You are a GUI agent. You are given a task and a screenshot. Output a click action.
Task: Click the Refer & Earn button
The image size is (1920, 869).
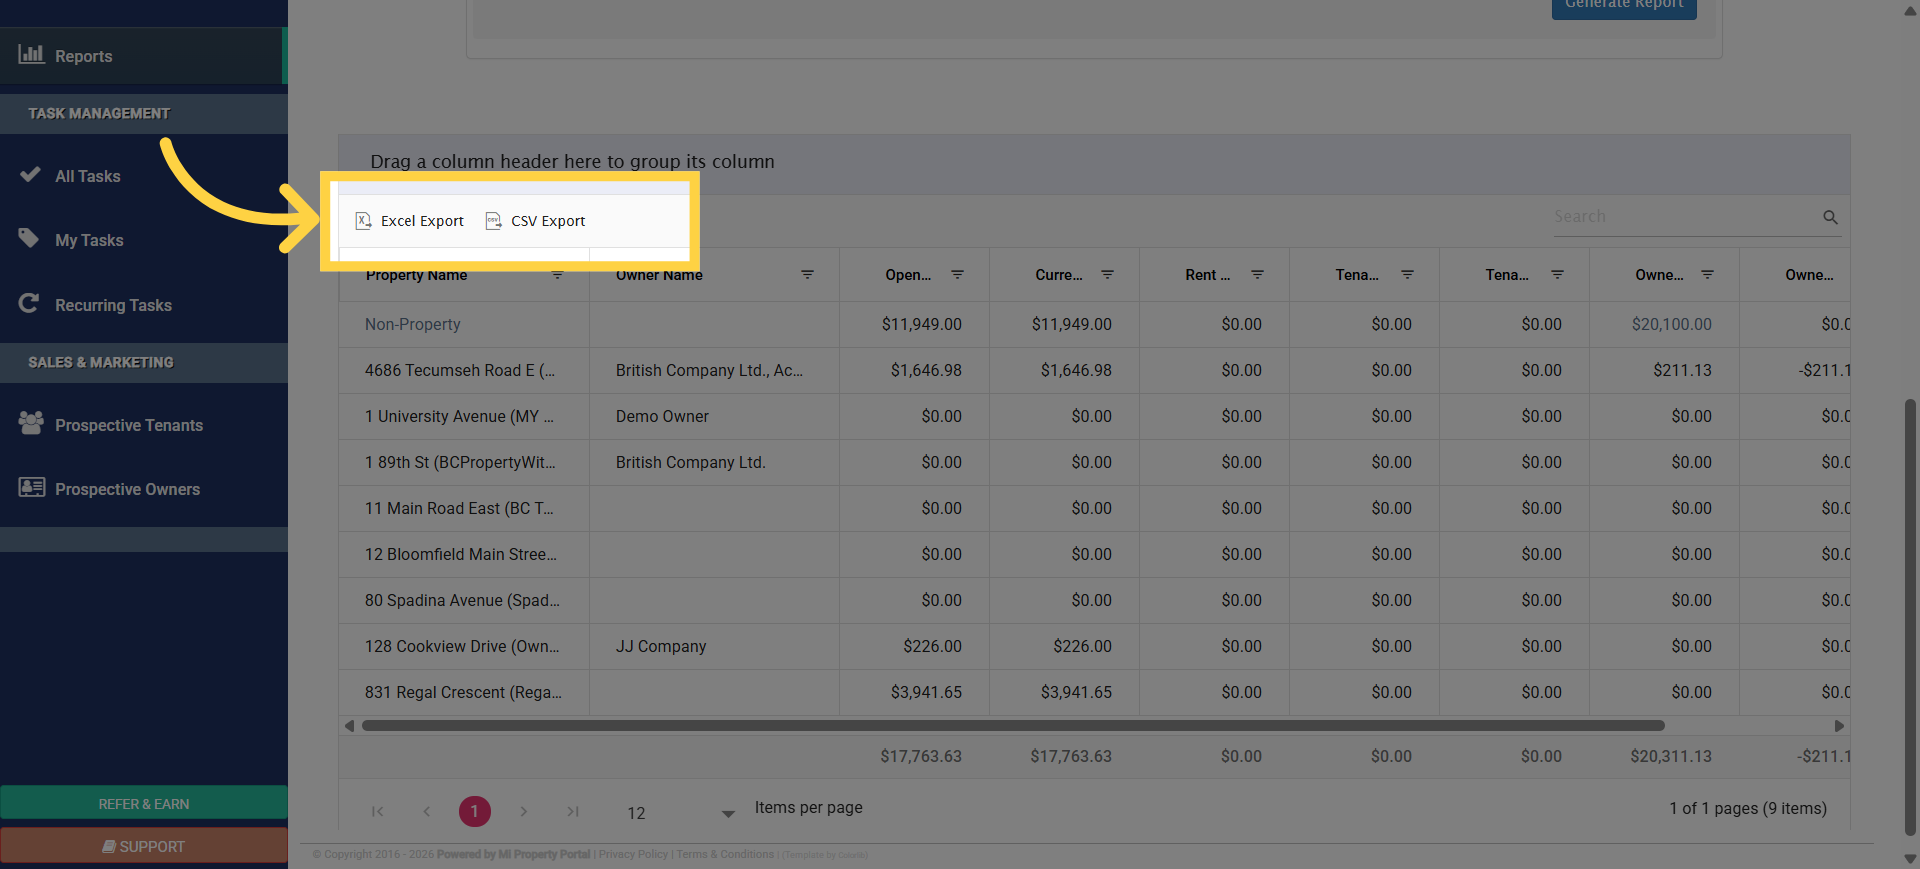click(x=144, y=803)
